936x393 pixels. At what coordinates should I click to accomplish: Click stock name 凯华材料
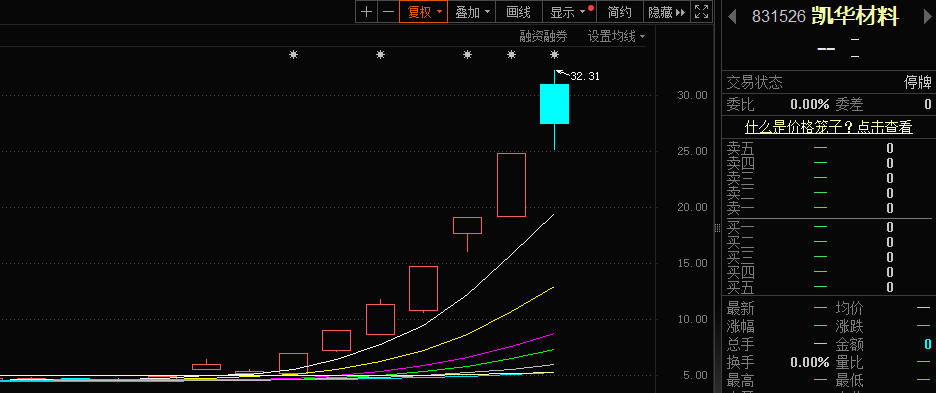coord(855,17)
